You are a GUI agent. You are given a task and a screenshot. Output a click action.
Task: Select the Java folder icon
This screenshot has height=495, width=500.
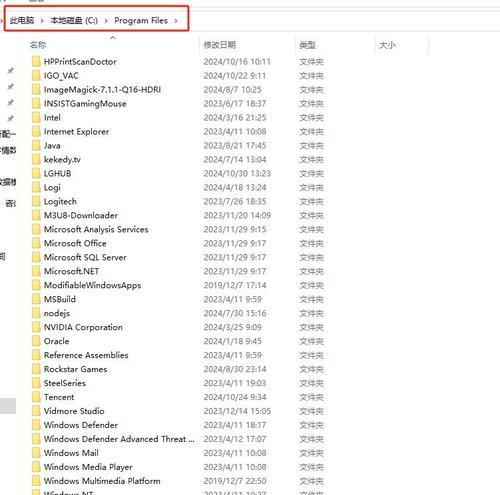tap(36, 145)
